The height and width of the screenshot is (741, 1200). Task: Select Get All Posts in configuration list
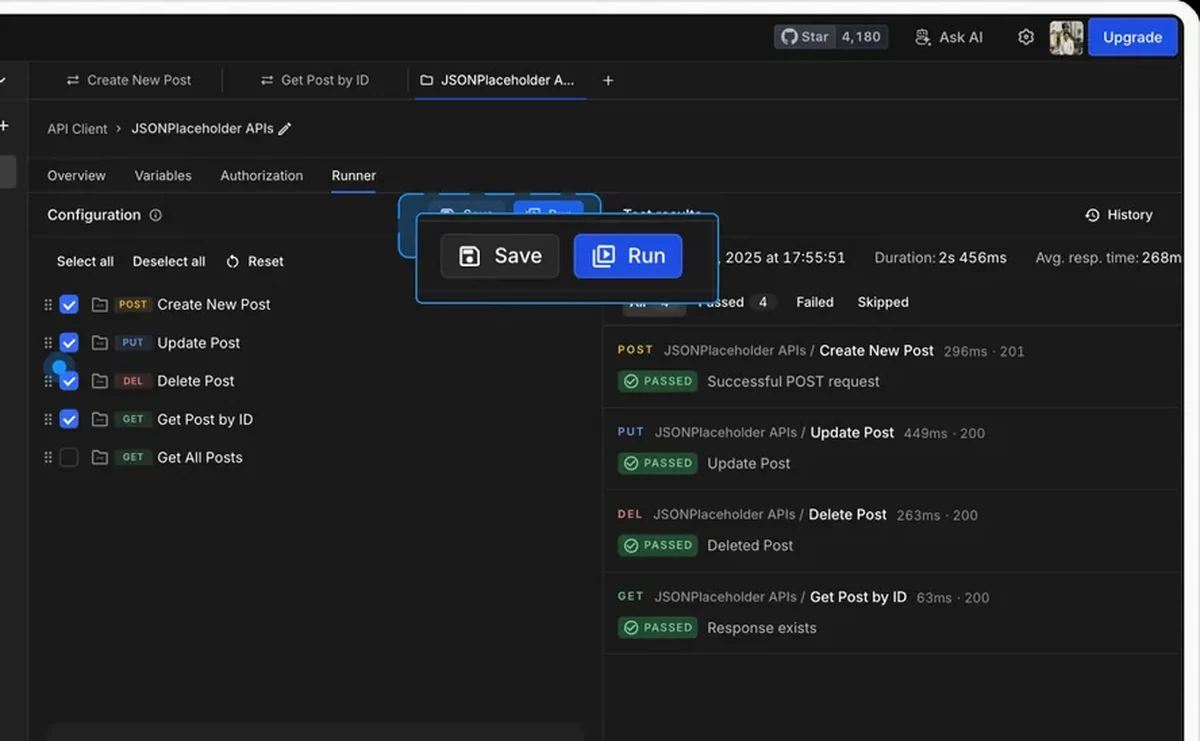(200, 457)
